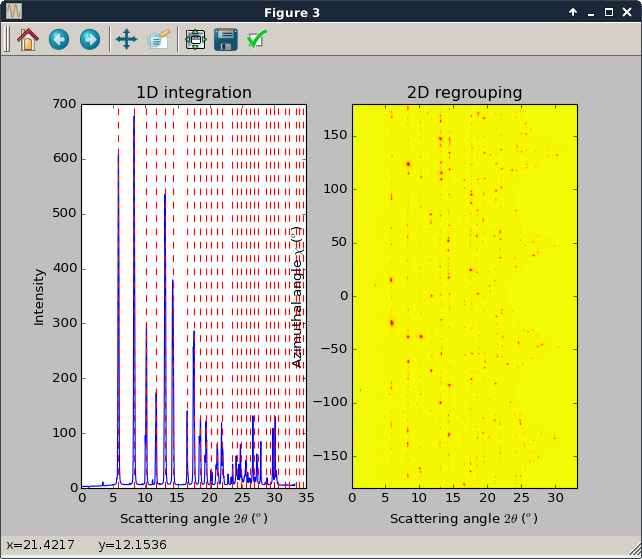Open figure options with green checkmark icon
642x559 pixels.
(x=257, y=39)
